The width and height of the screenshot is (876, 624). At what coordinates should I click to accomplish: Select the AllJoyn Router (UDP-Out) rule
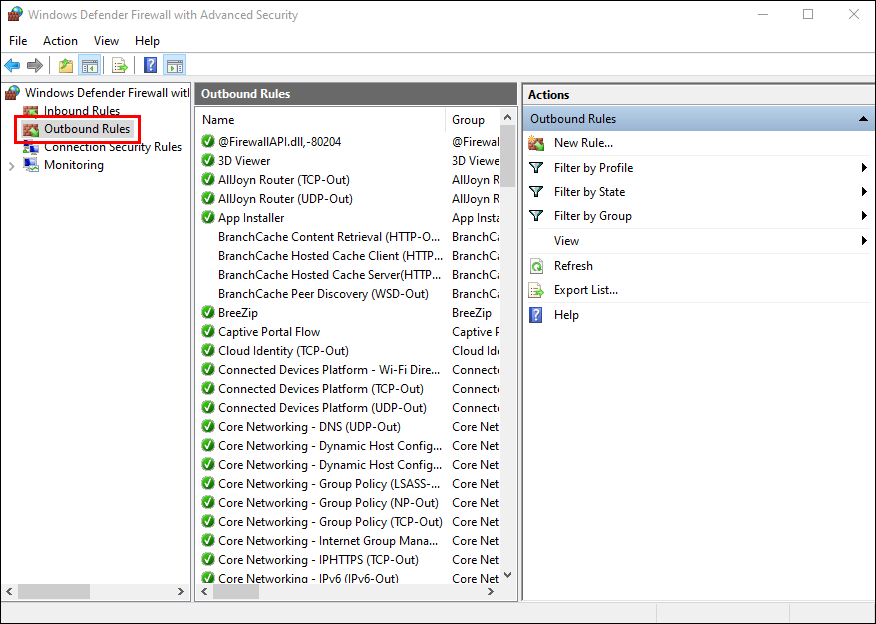coord(285,198)
